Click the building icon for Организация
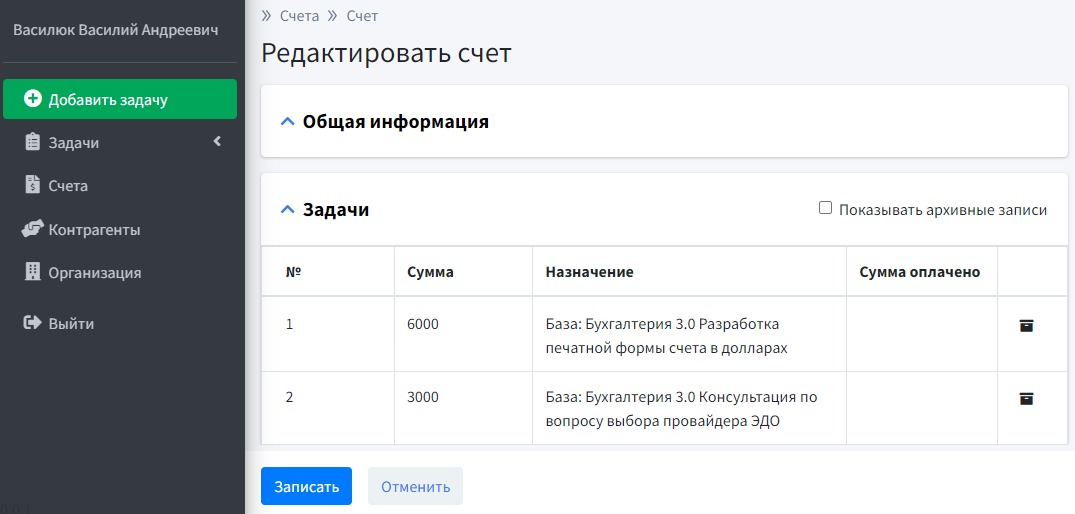Screen dimensions: 1075x514 [32, 272]
